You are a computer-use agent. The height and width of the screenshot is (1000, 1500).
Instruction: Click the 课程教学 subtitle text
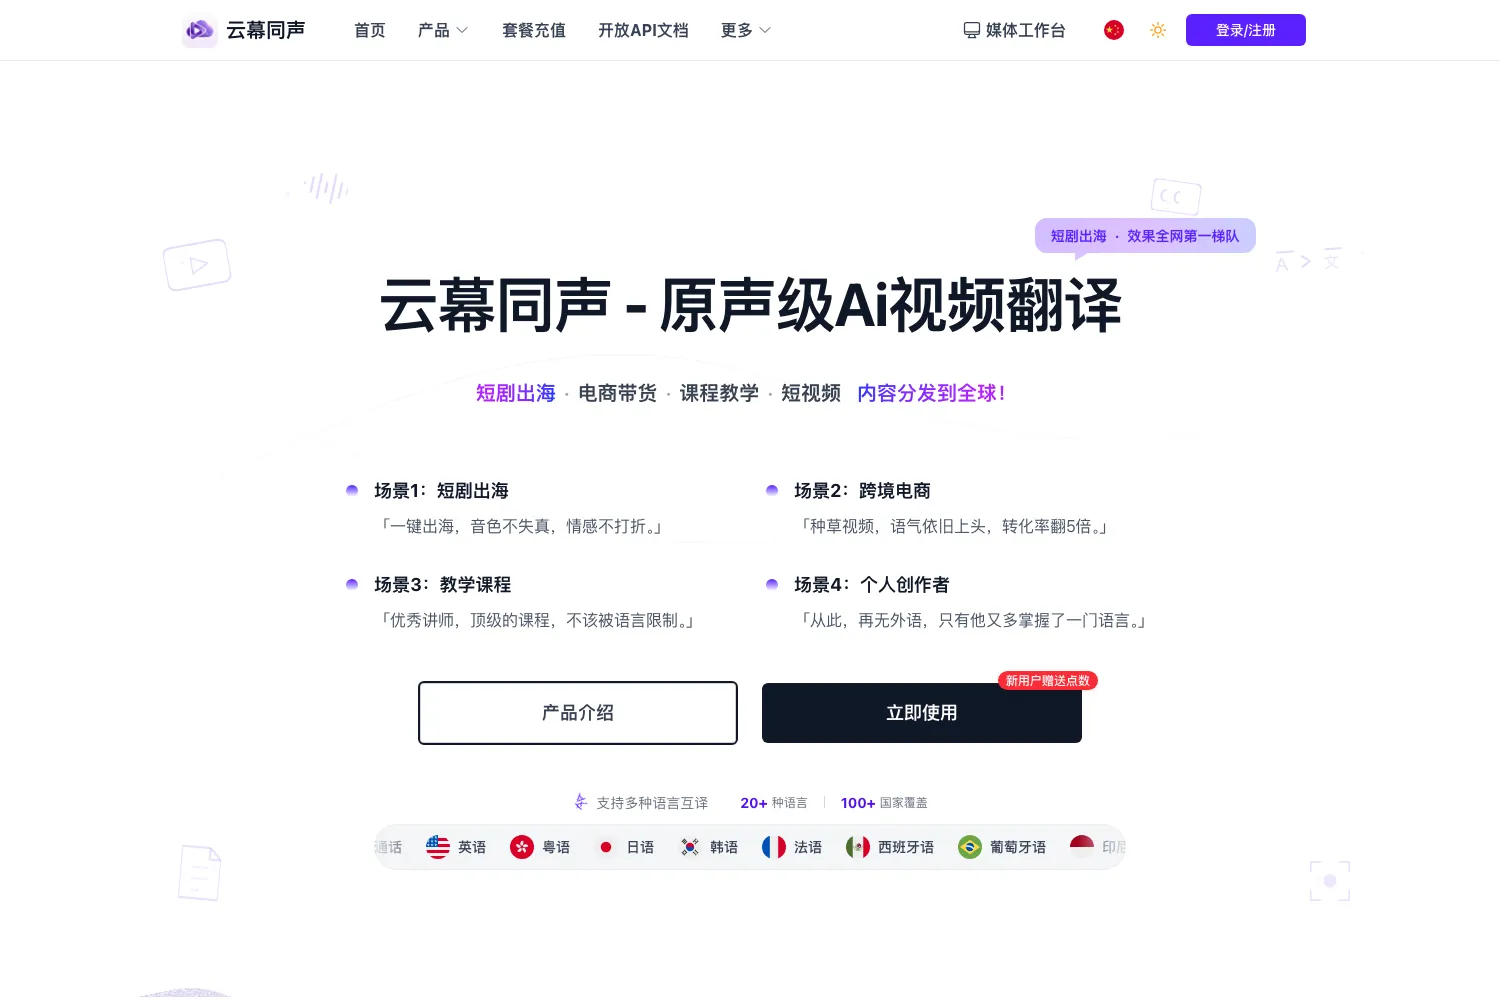[x=719, y=393]
